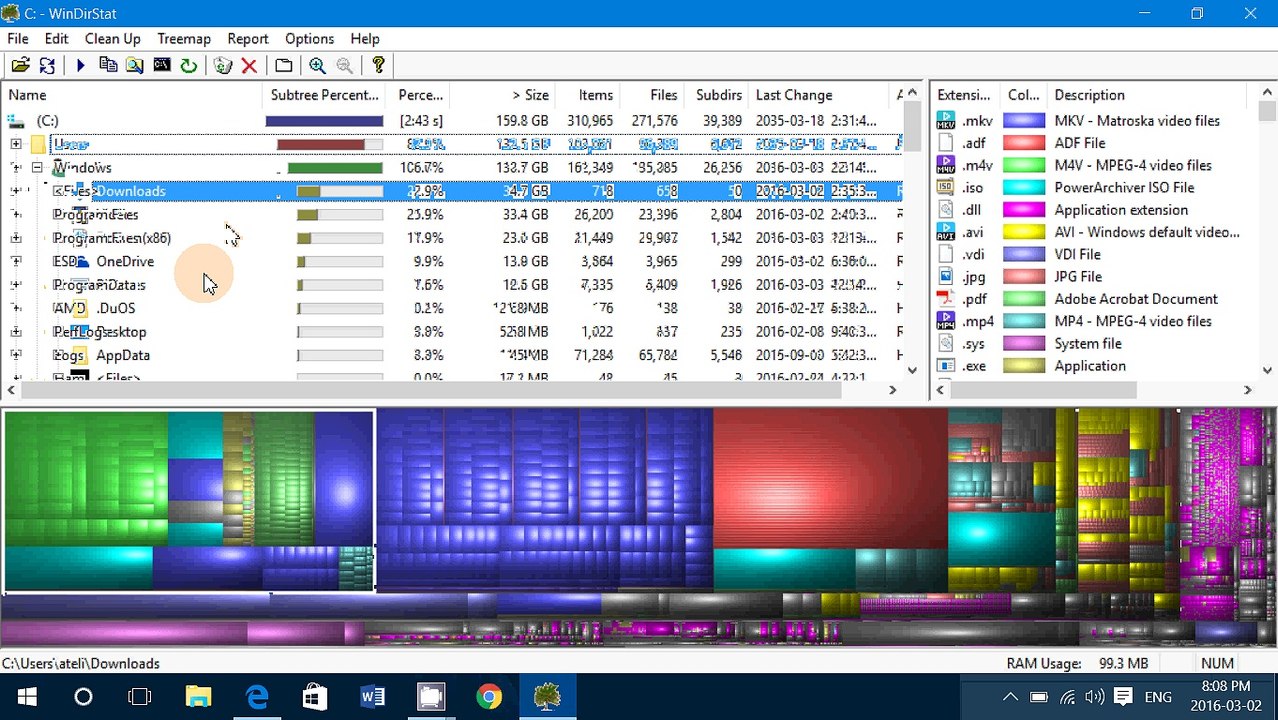The width and height of the screenshot is (1278, 720).
Task: Click the .iso file type icon
Action: (945, 187)
